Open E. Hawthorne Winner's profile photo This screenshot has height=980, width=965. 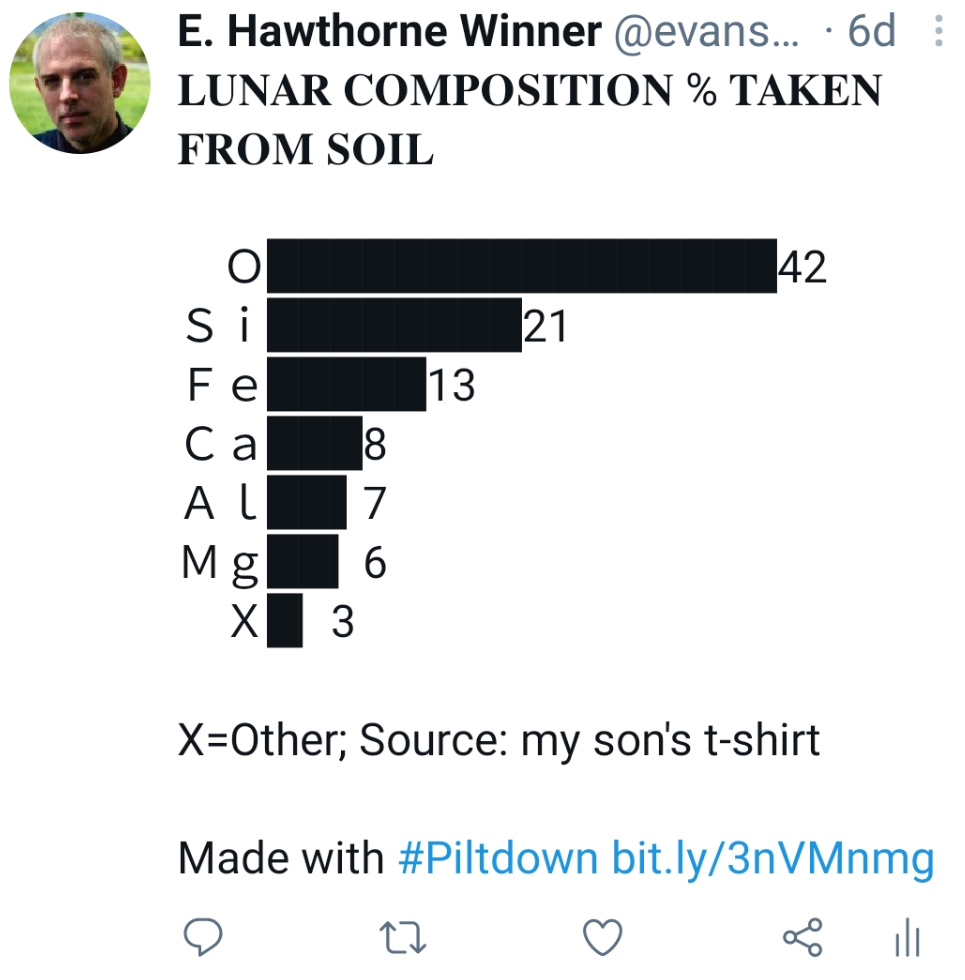(79, 82)
